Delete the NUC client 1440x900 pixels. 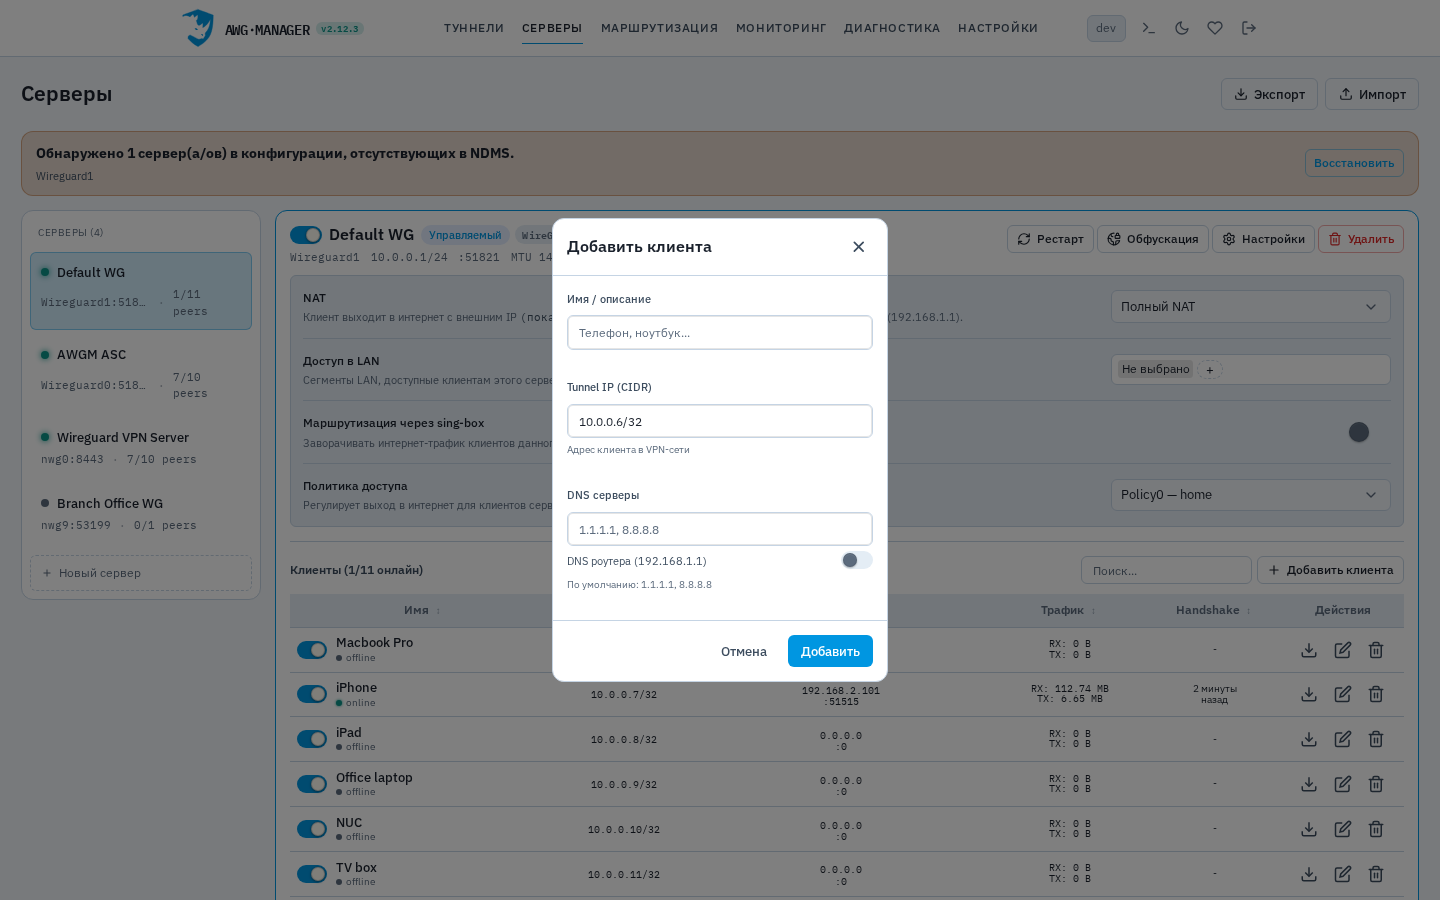coord(1376,829)
